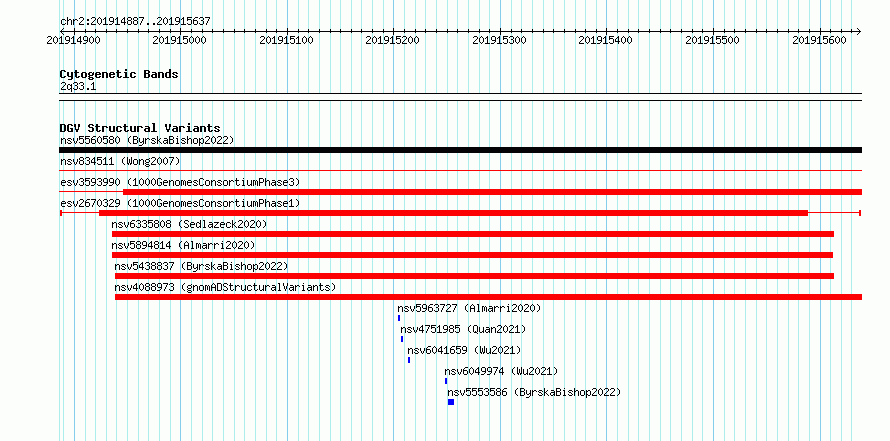
Task: Open the nsv4751985 (Quan2021) label
Action: point(463,329)
